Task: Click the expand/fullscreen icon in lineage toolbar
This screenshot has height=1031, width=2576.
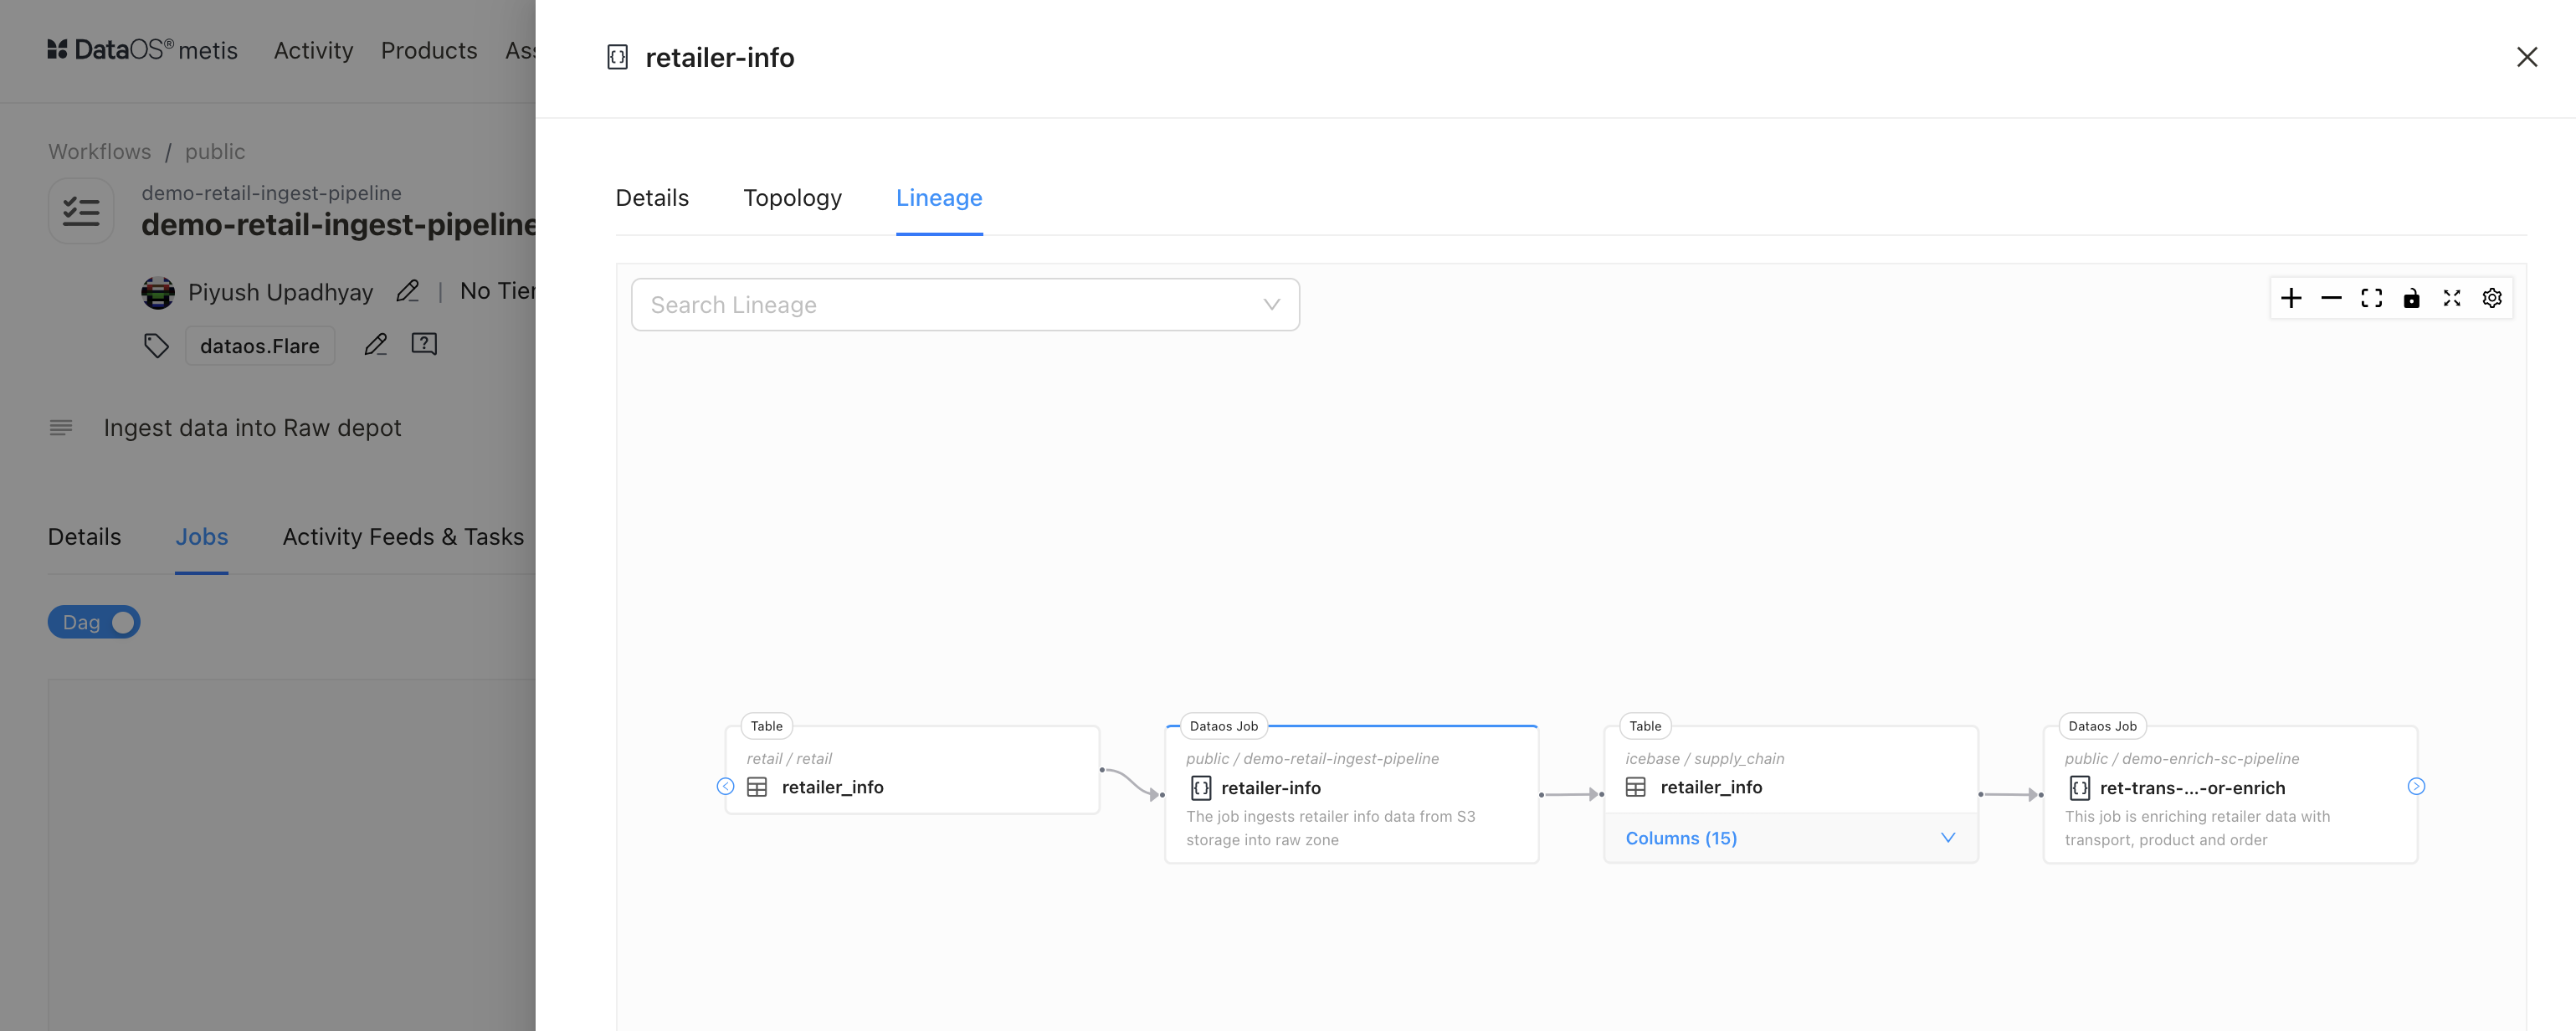Action: click(x=2453, y=299)
